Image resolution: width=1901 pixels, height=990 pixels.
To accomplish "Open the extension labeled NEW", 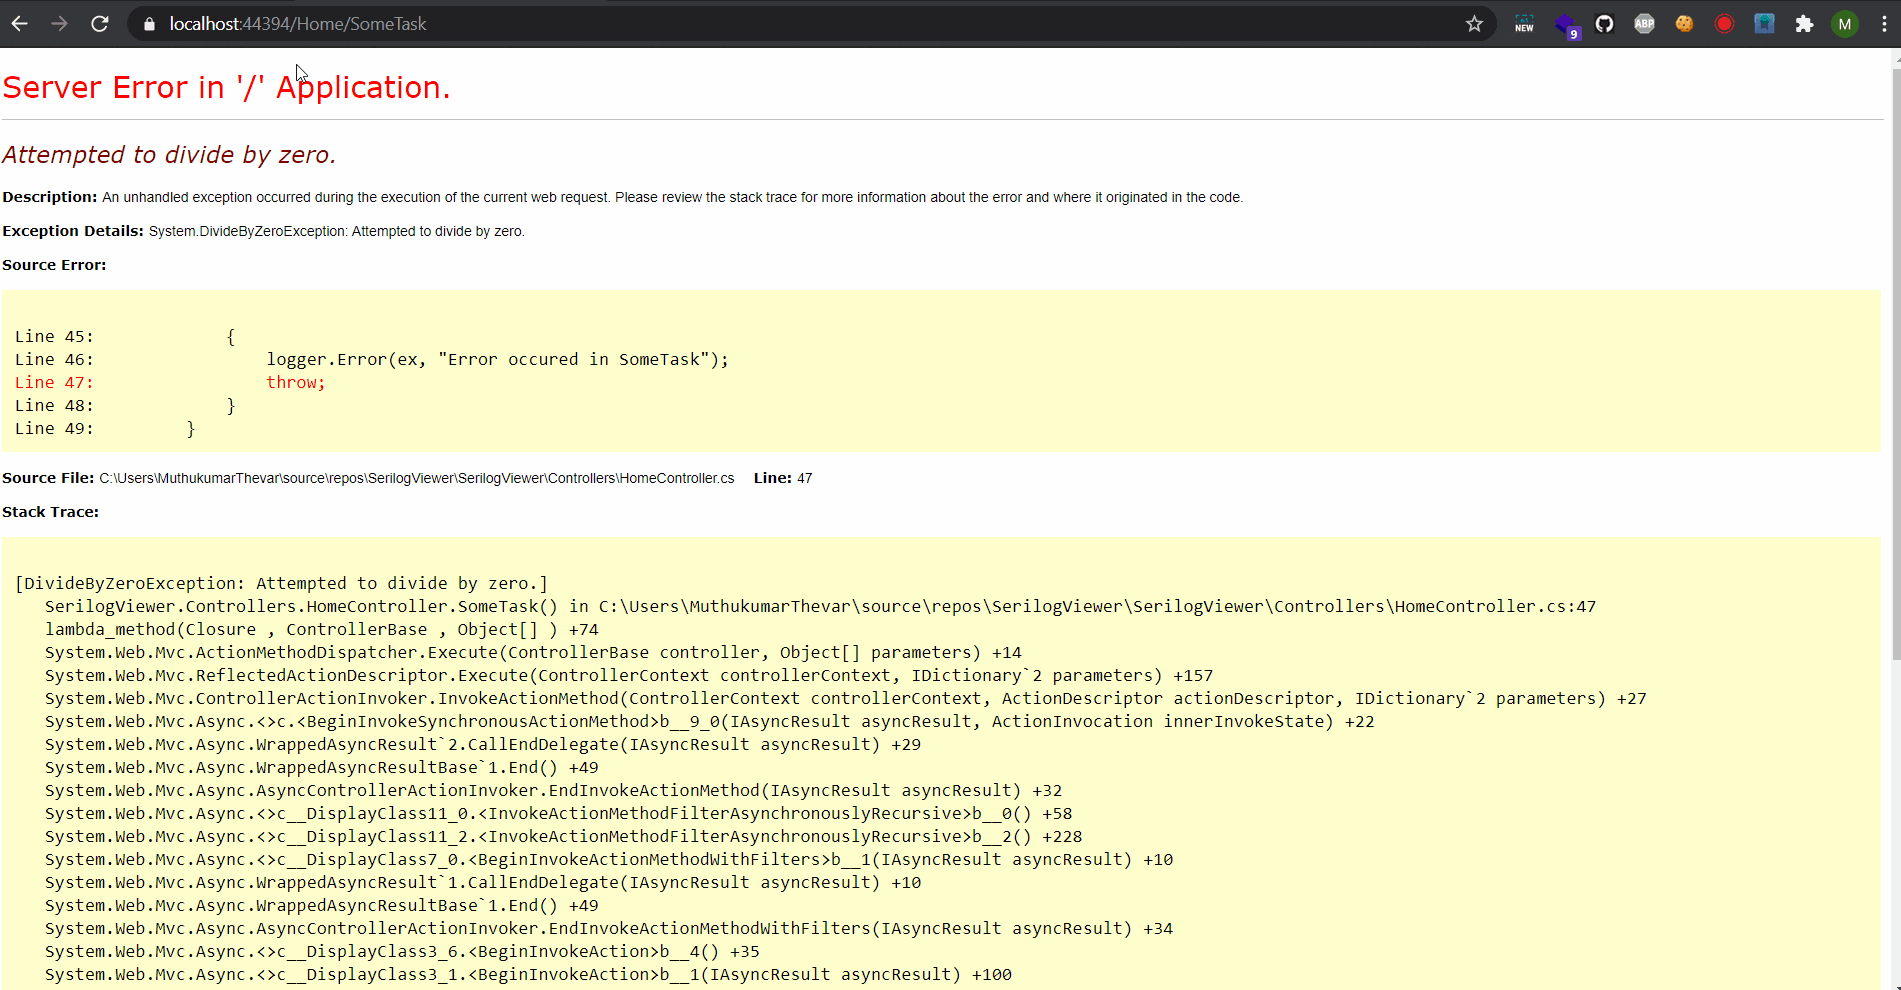I will [x=1524, y=24].
